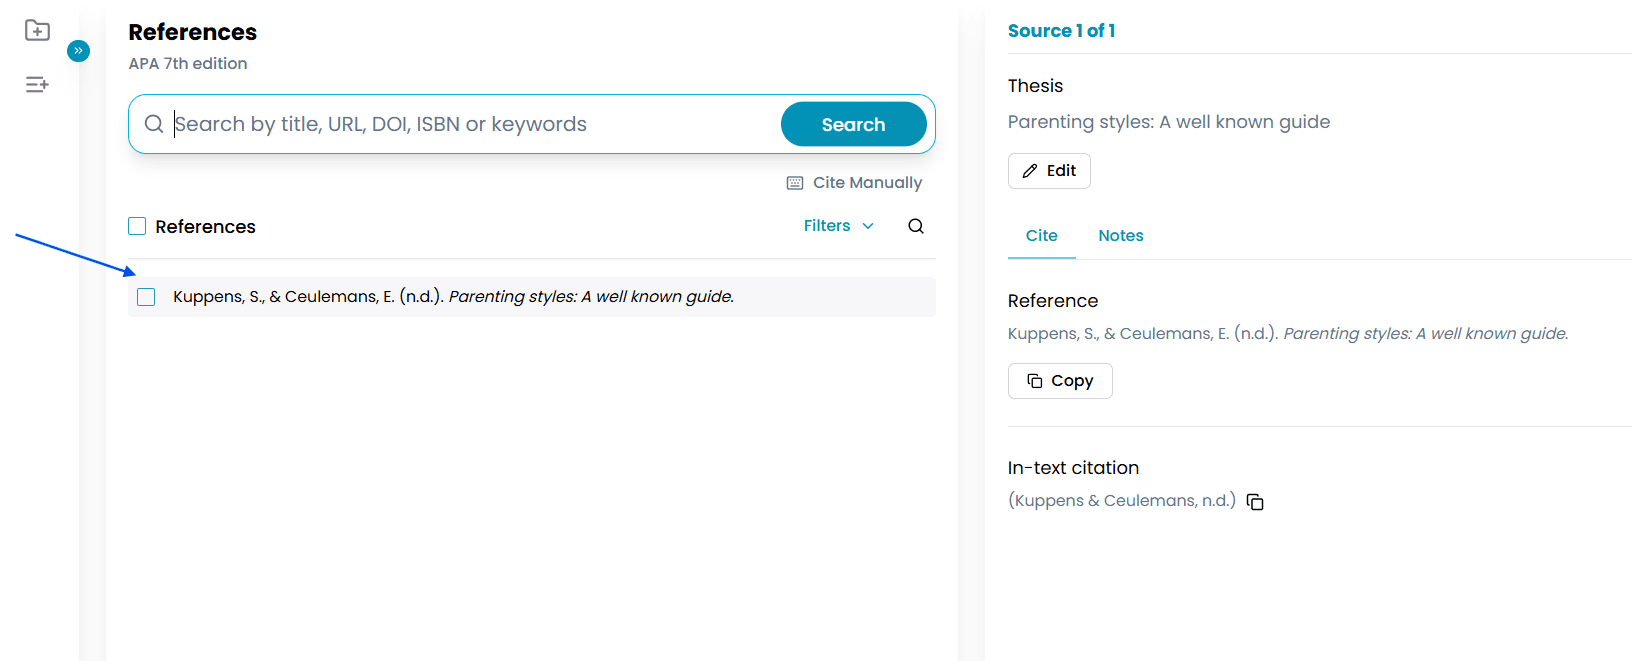Screen dimensions: 1632x661
Task: Tick the select-all References checkbox
Action: 138,227
